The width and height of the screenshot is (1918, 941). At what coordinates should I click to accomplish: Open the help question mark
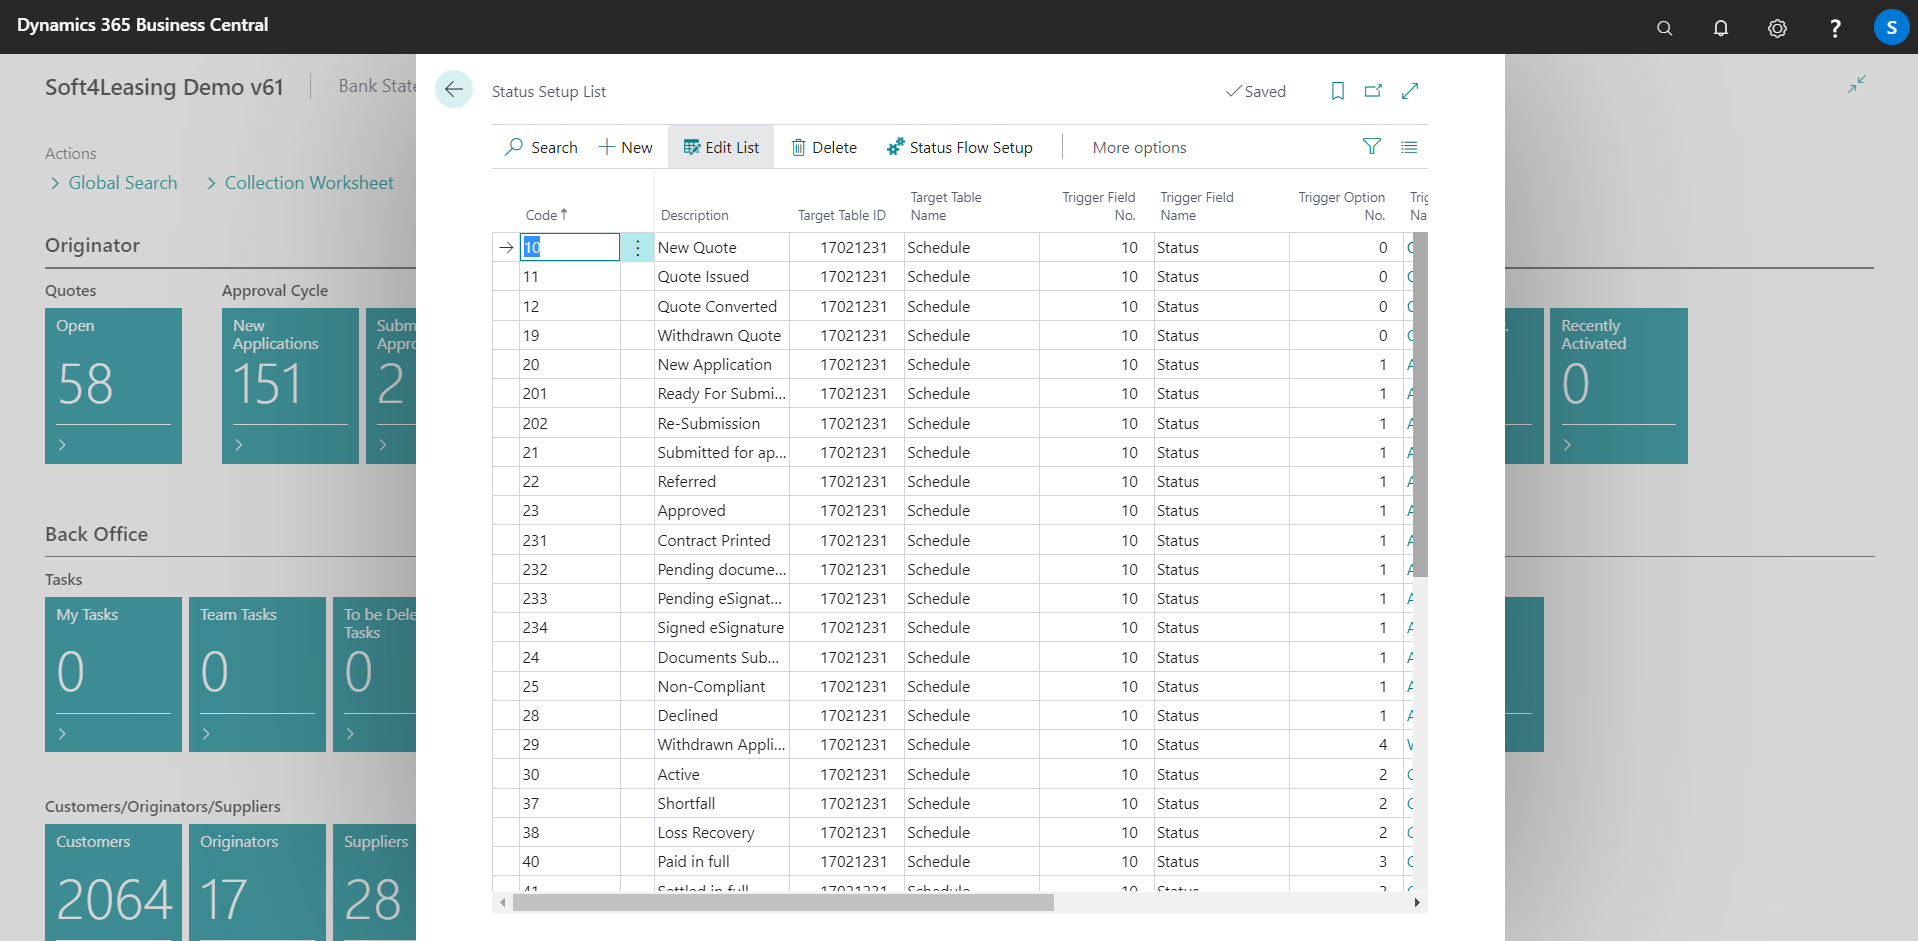(x=1834, y=28)
